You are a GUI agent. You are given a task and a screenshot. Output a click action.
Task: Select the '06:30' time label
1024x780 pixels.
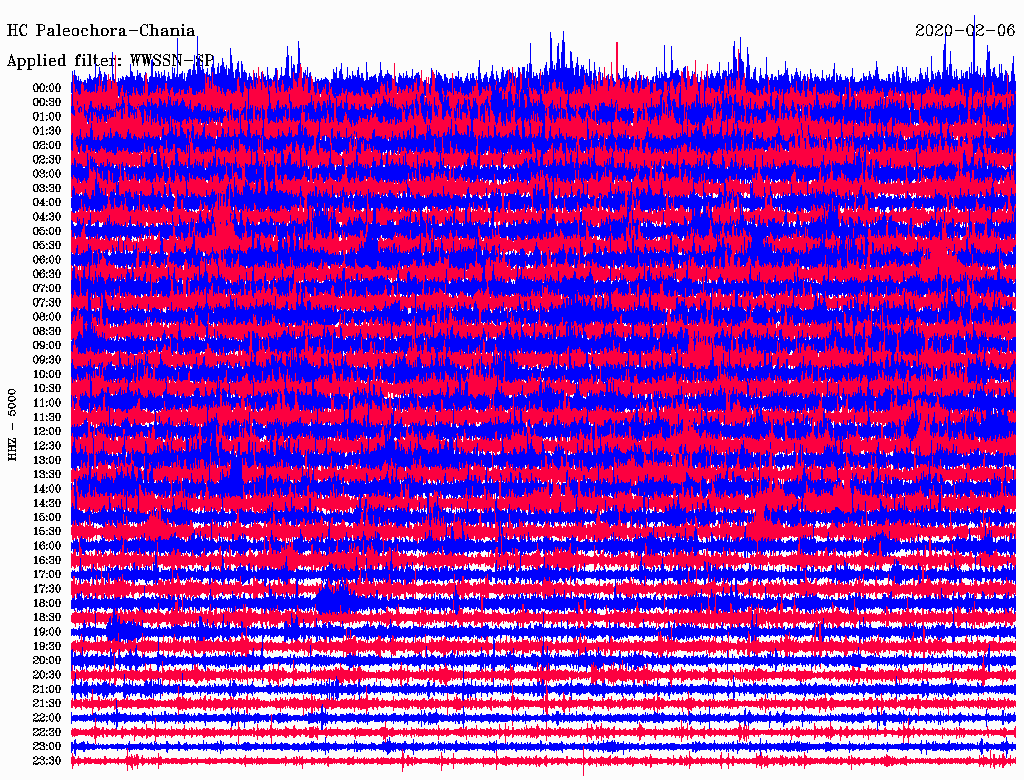(47, 274)
